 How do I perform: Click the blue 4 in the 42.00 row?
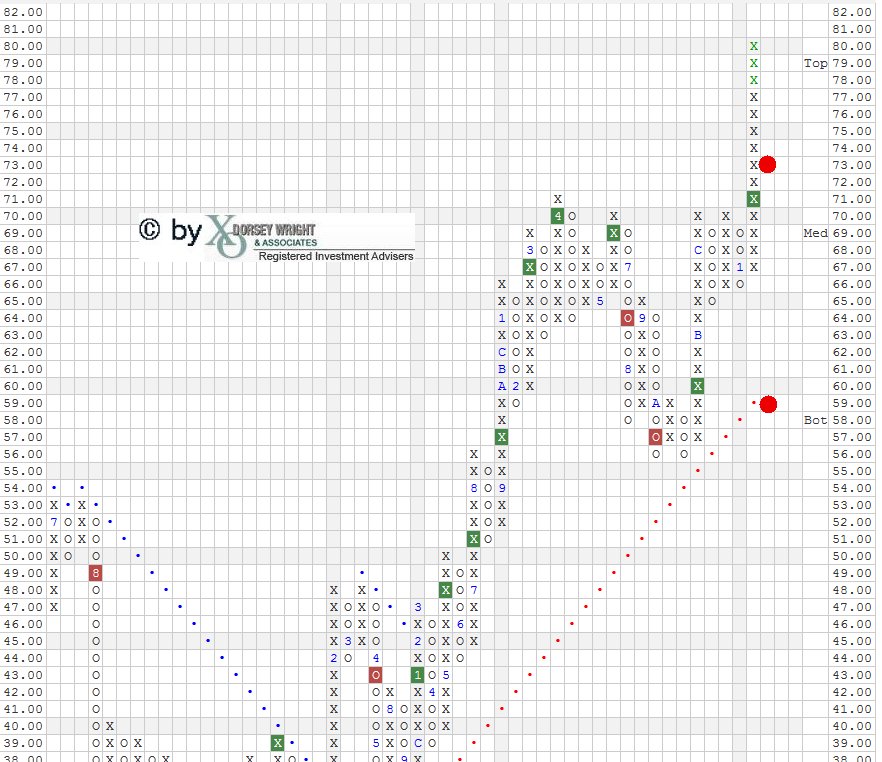coord(431,692)
